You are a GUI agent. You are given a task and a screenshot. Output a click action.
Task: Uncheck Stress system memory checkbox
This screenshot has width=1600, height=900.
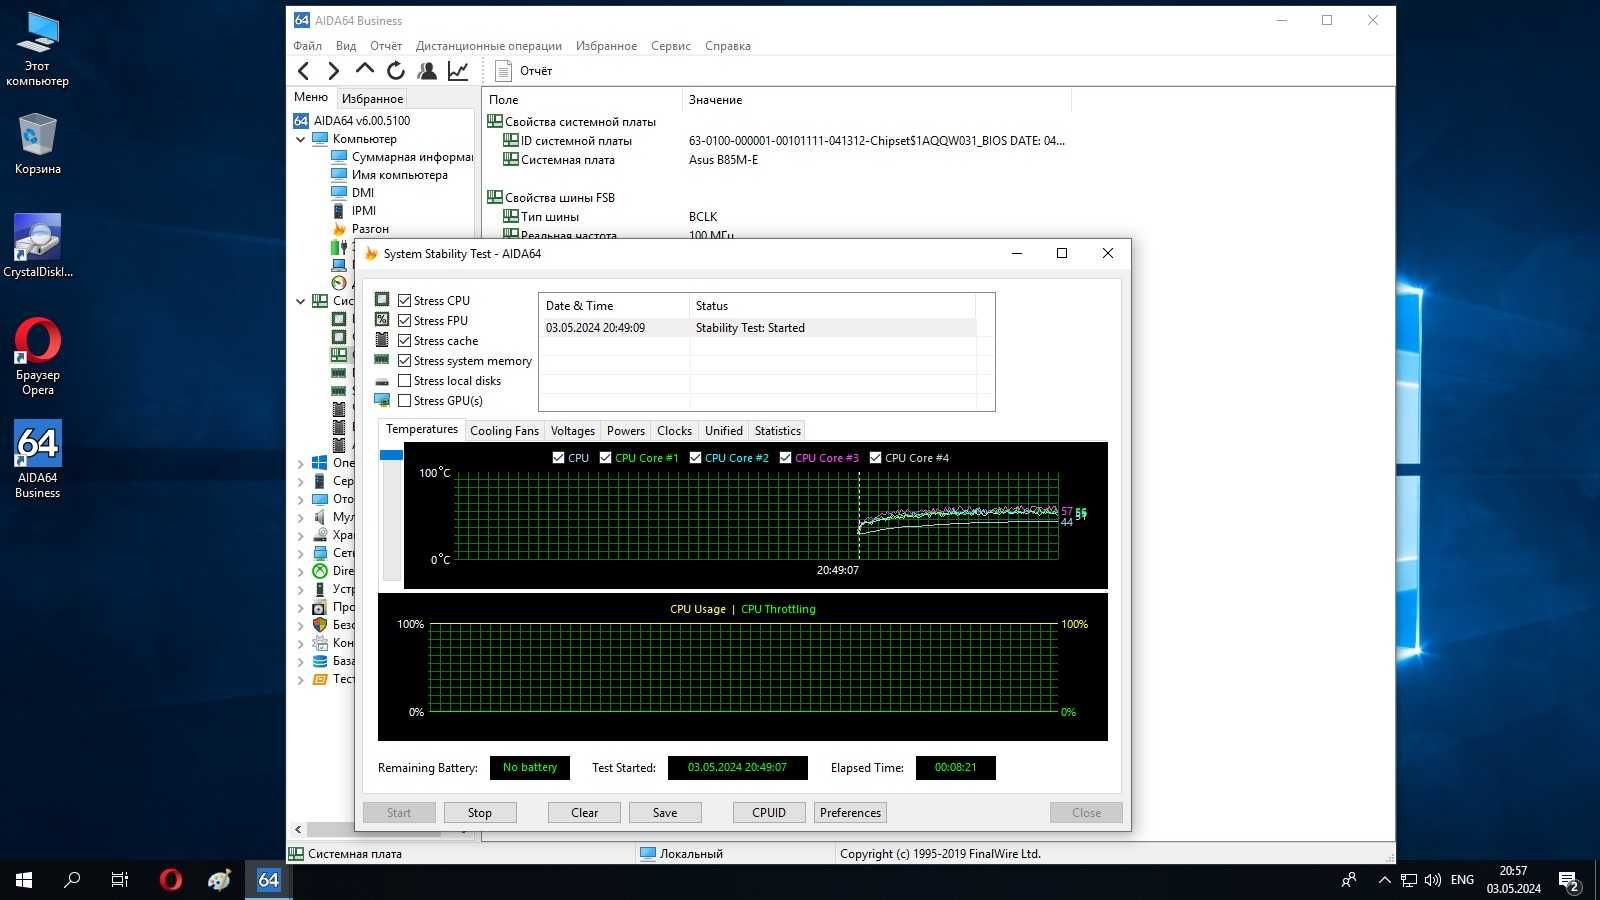coord(405,360)
